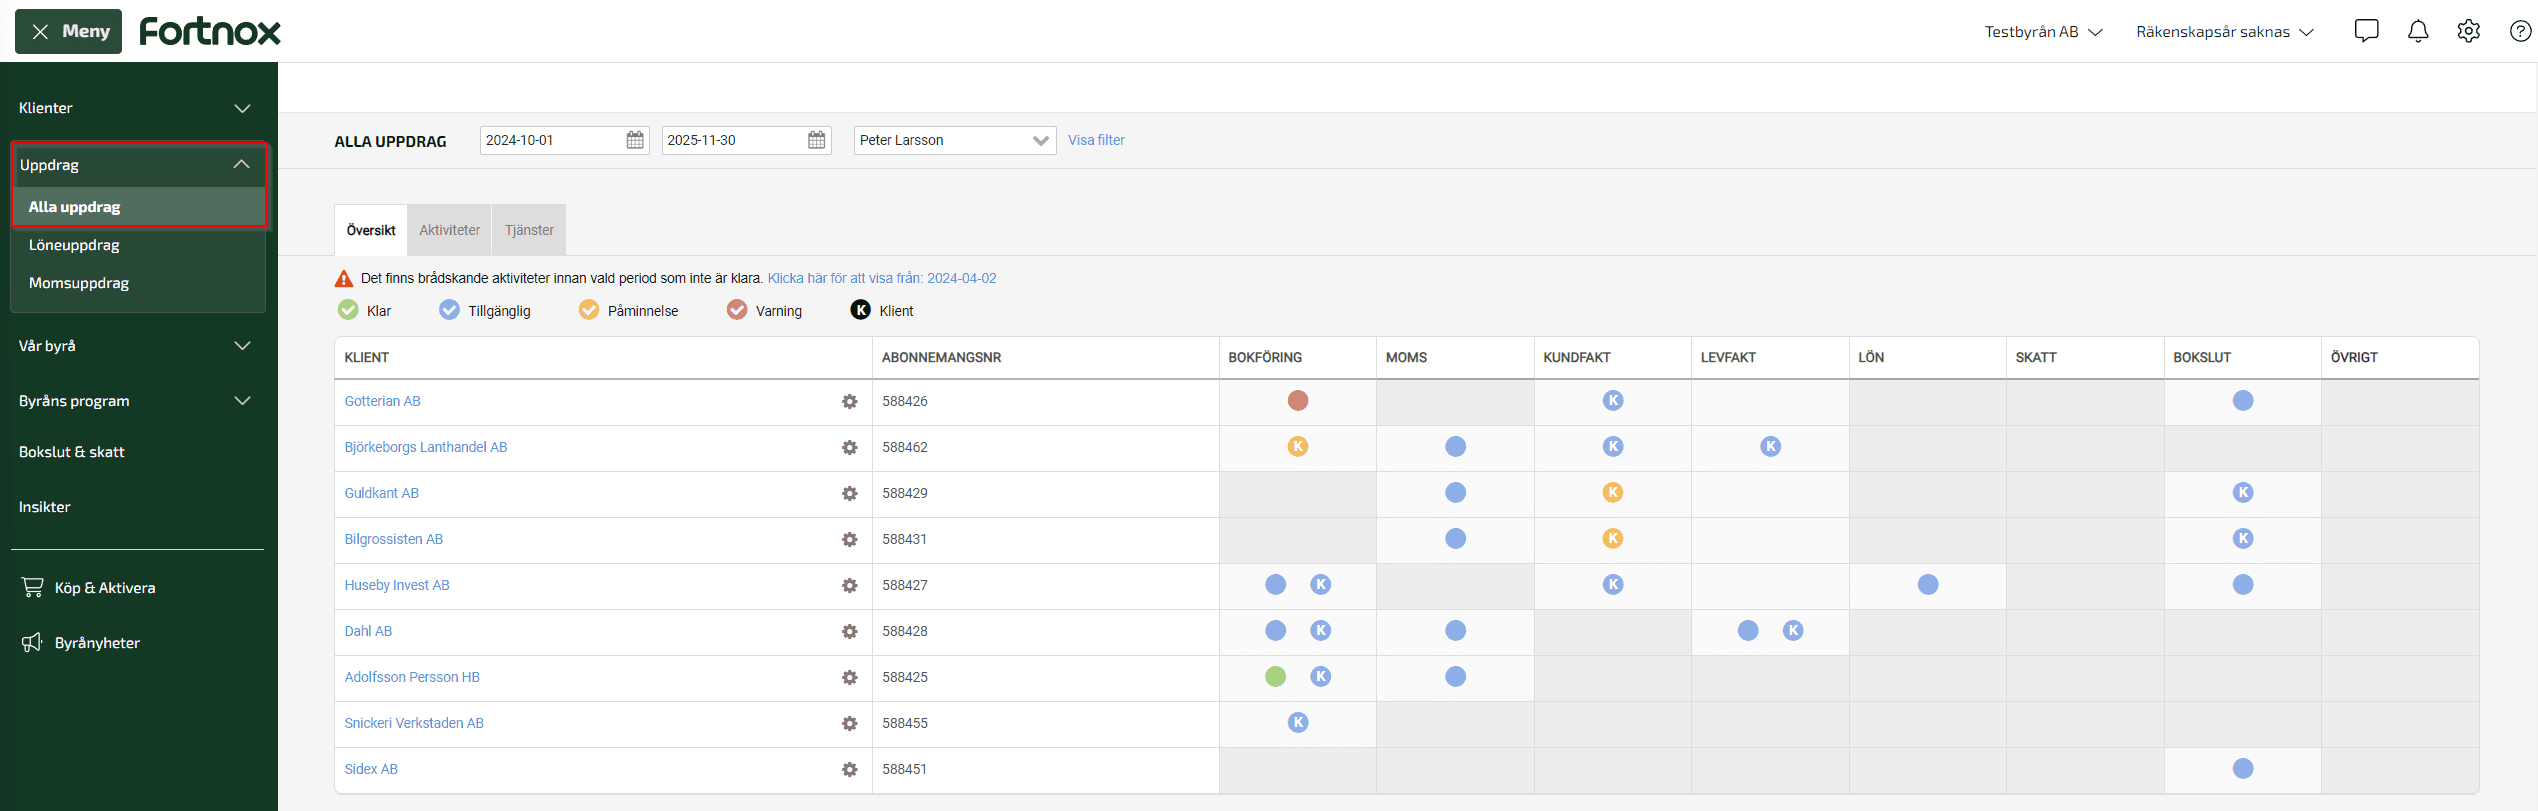This screenshot has width=2538, height=811.
Task: Open client Huseby Invest AB
Action: (397, 585)
